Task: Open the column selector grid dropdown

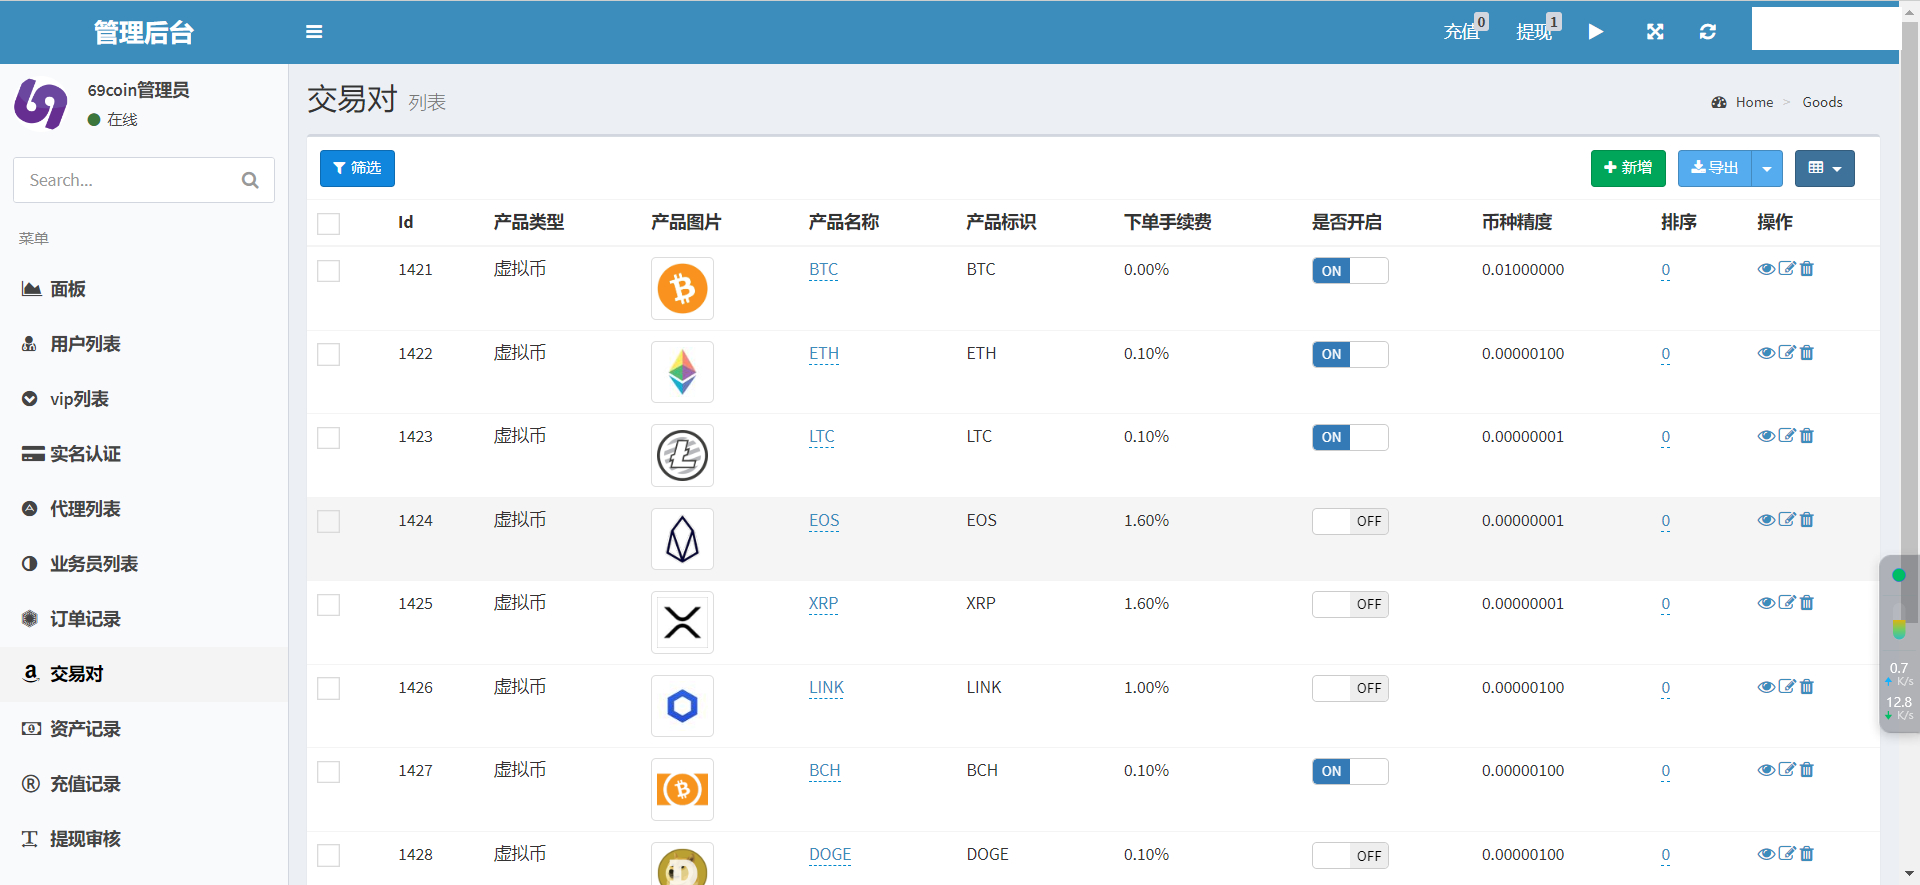Action: pos(1824,169)
